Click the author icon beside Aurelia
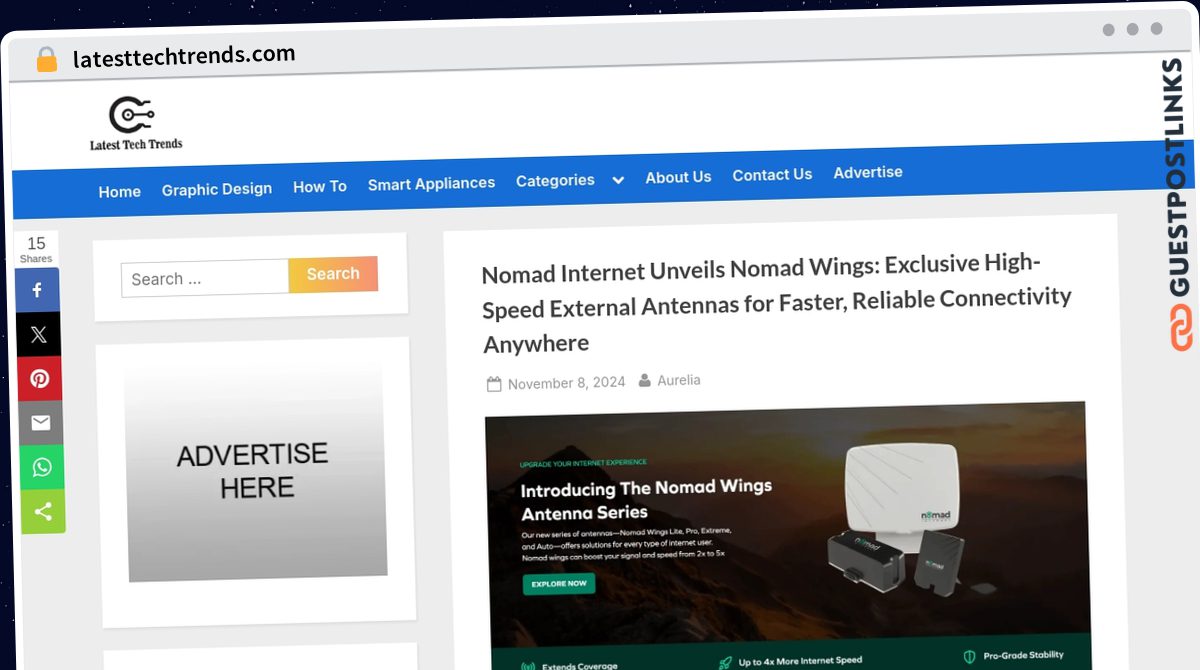Screen dimensions: 1200x670 click(x=645, y=380)
